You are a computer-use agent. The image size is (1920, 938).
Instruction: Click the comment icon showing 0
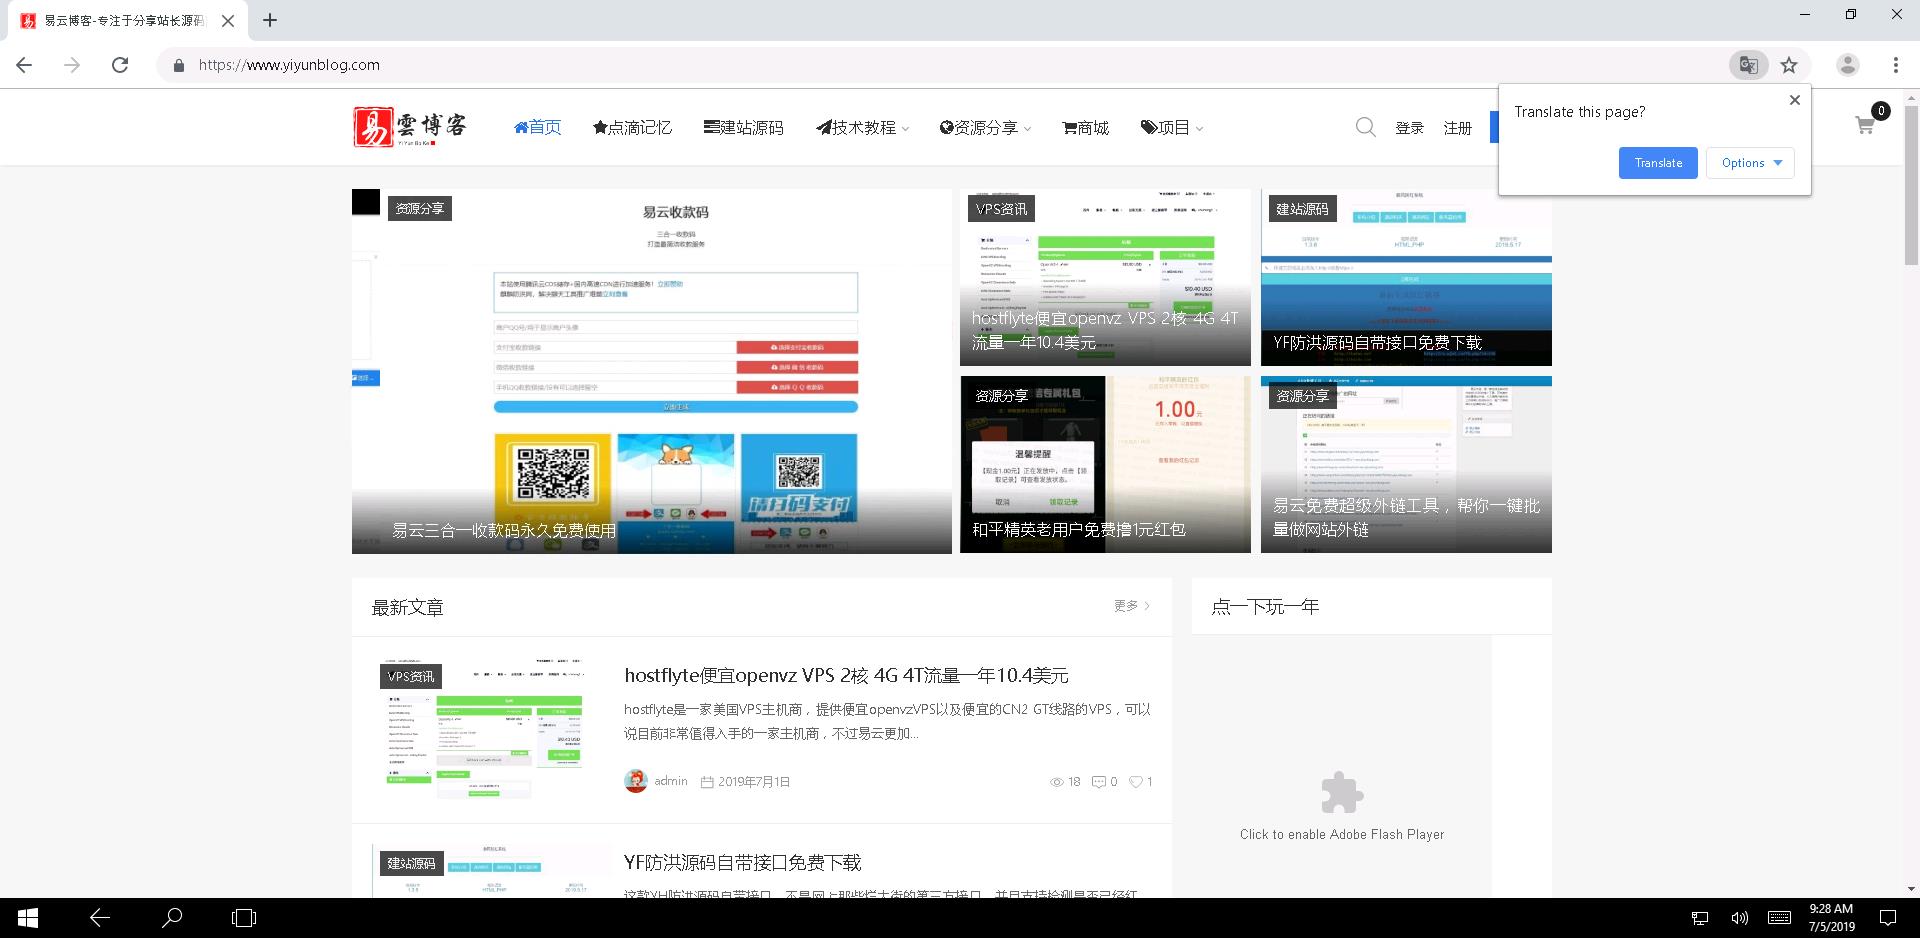point(1098,782)
